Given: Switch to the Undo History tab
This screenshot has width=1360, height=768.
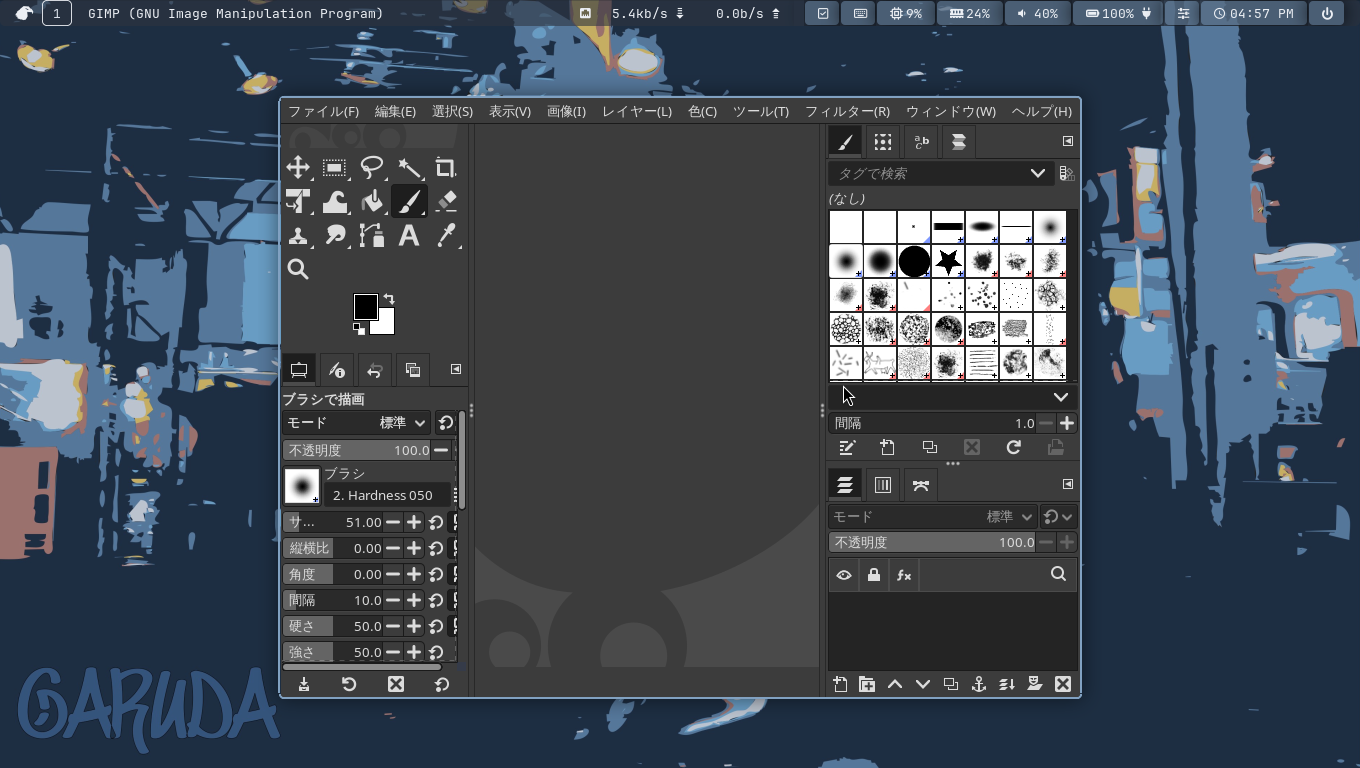Looking at the screenshot, I should (375, 370).
